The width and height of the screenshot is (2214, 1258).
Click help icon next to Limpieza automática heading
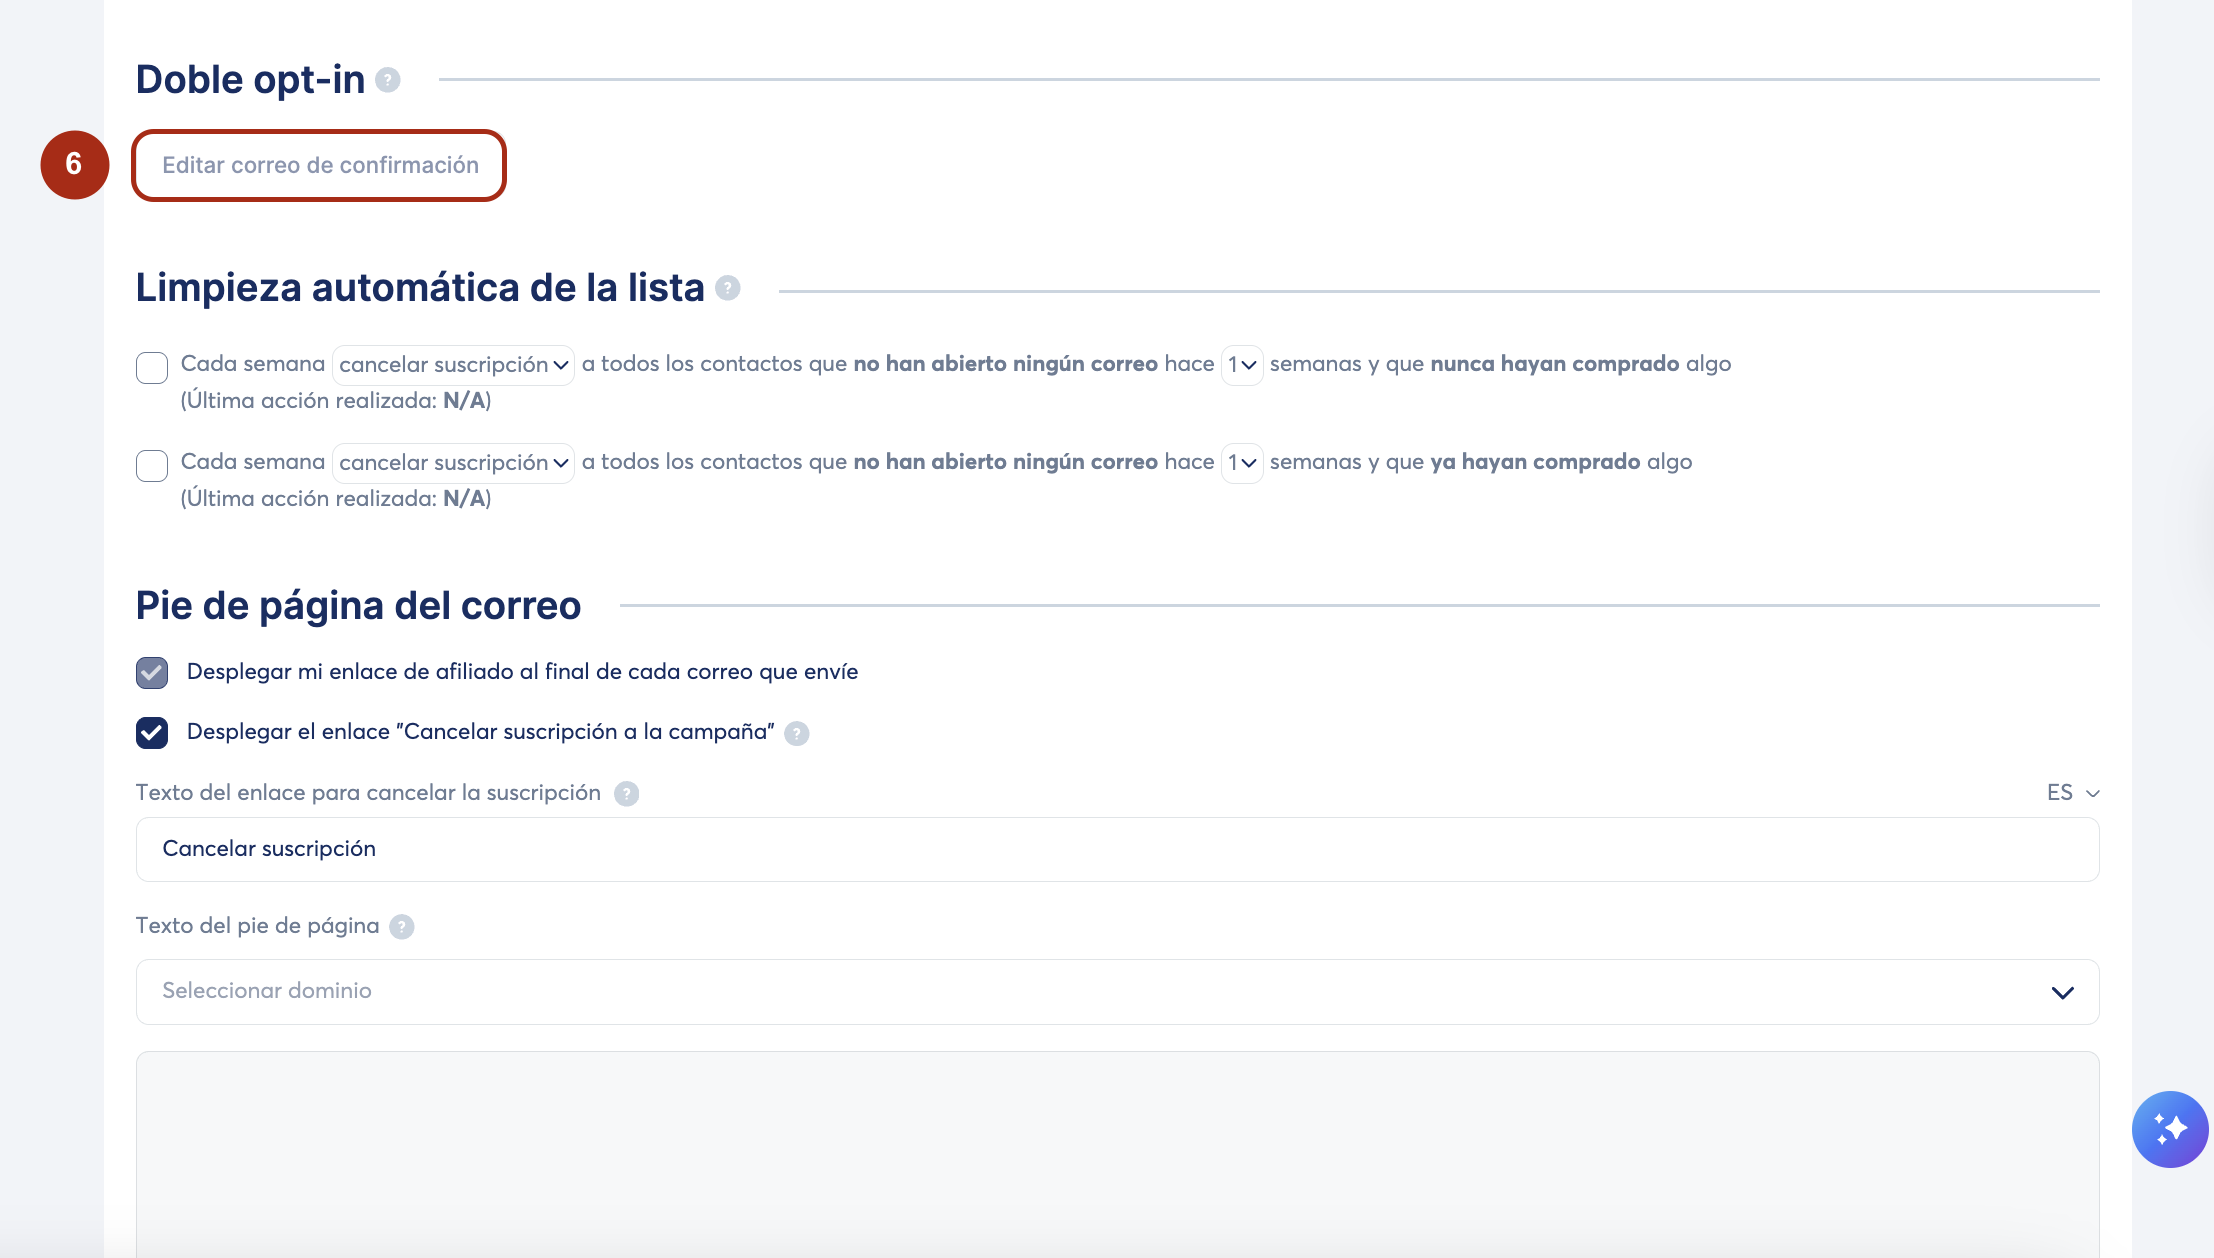[728, 288]
